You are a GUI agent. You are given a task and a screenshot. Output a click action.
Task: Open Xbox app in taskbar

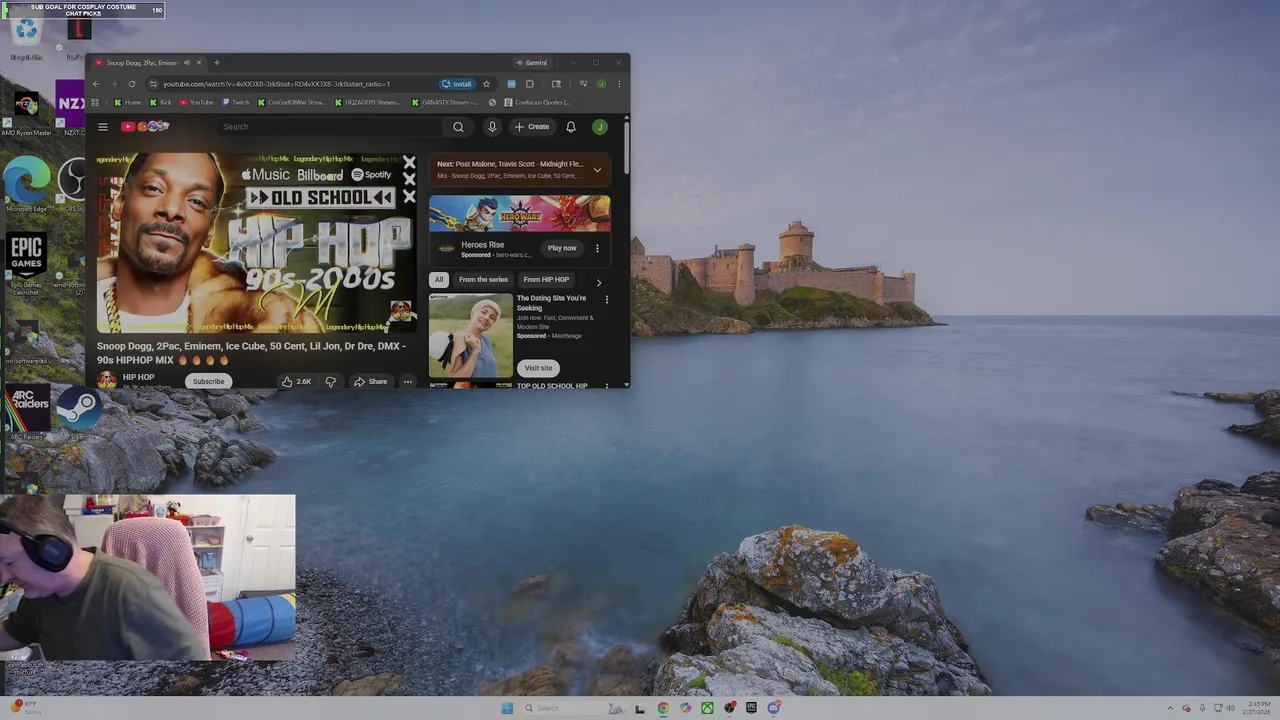pyautogui.click(x=707, y=708)
